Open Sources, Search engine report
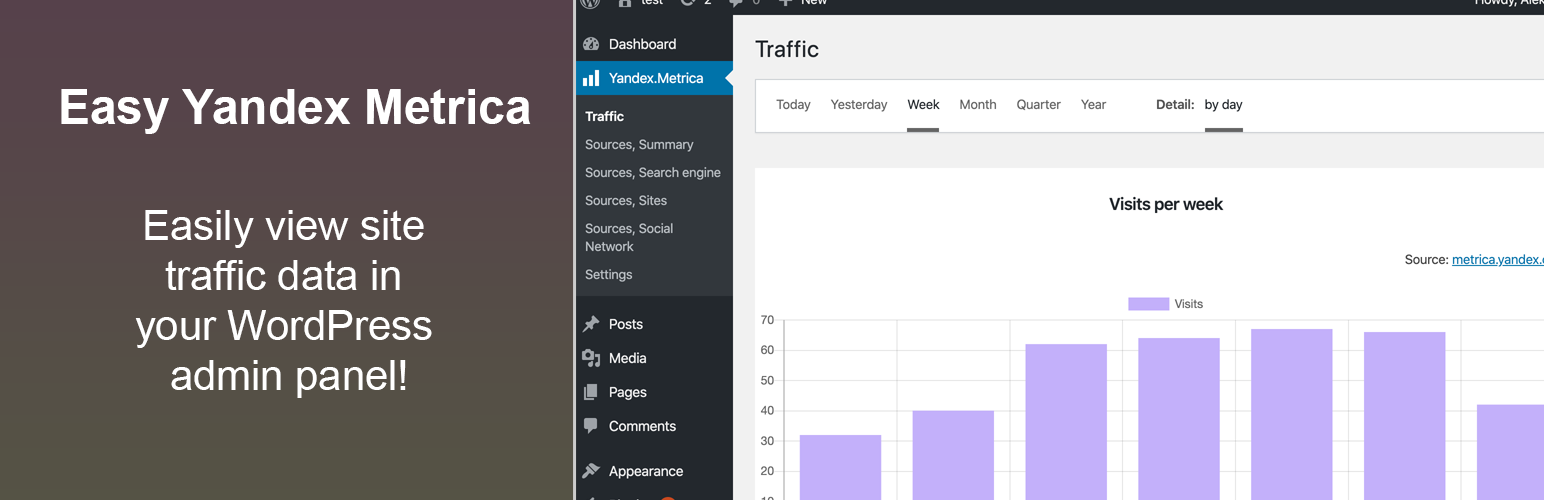Screen dimensions: 1544x500 653,173
